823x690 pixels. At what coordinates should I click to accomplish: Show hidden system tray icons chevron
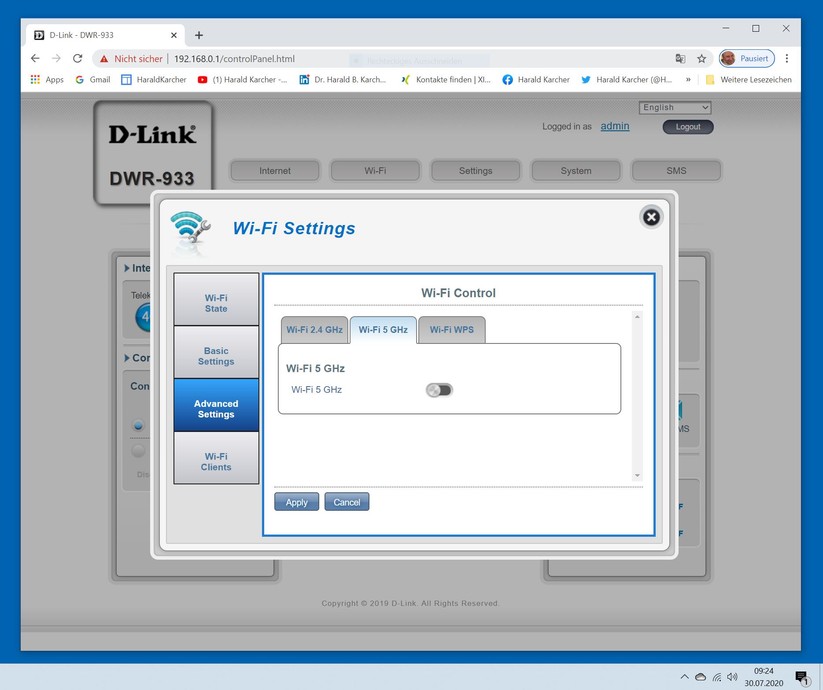(x=684, y=677)
